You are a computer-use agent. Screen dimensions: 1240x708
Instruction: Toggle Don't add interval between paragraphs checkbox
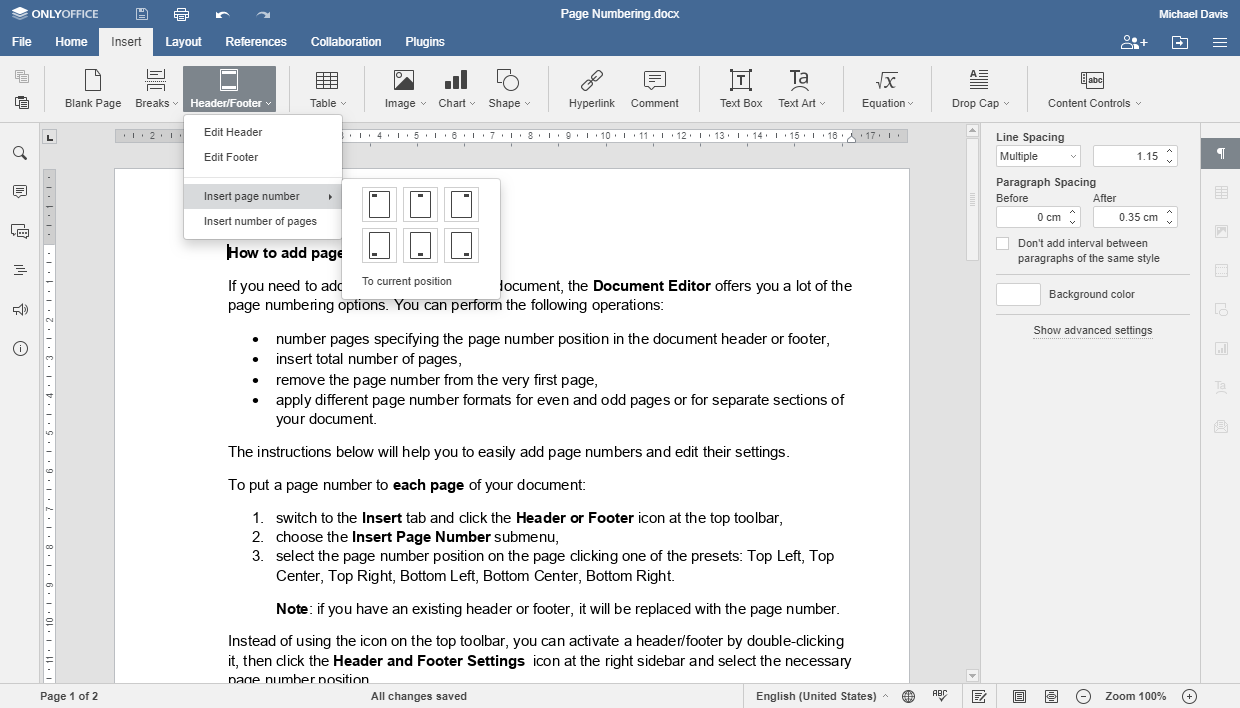pyautogui.click(x=1003, y=243)
